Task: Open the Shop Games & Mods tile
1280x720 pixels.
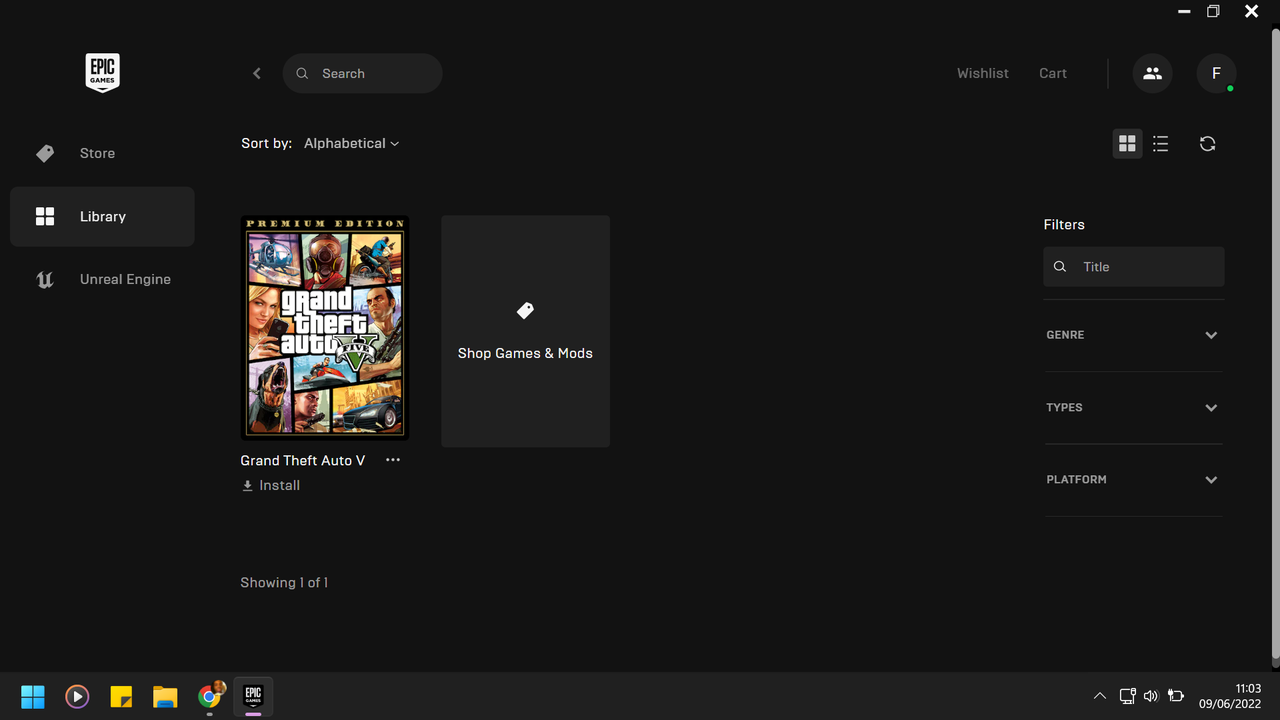Action: (525, 331)
